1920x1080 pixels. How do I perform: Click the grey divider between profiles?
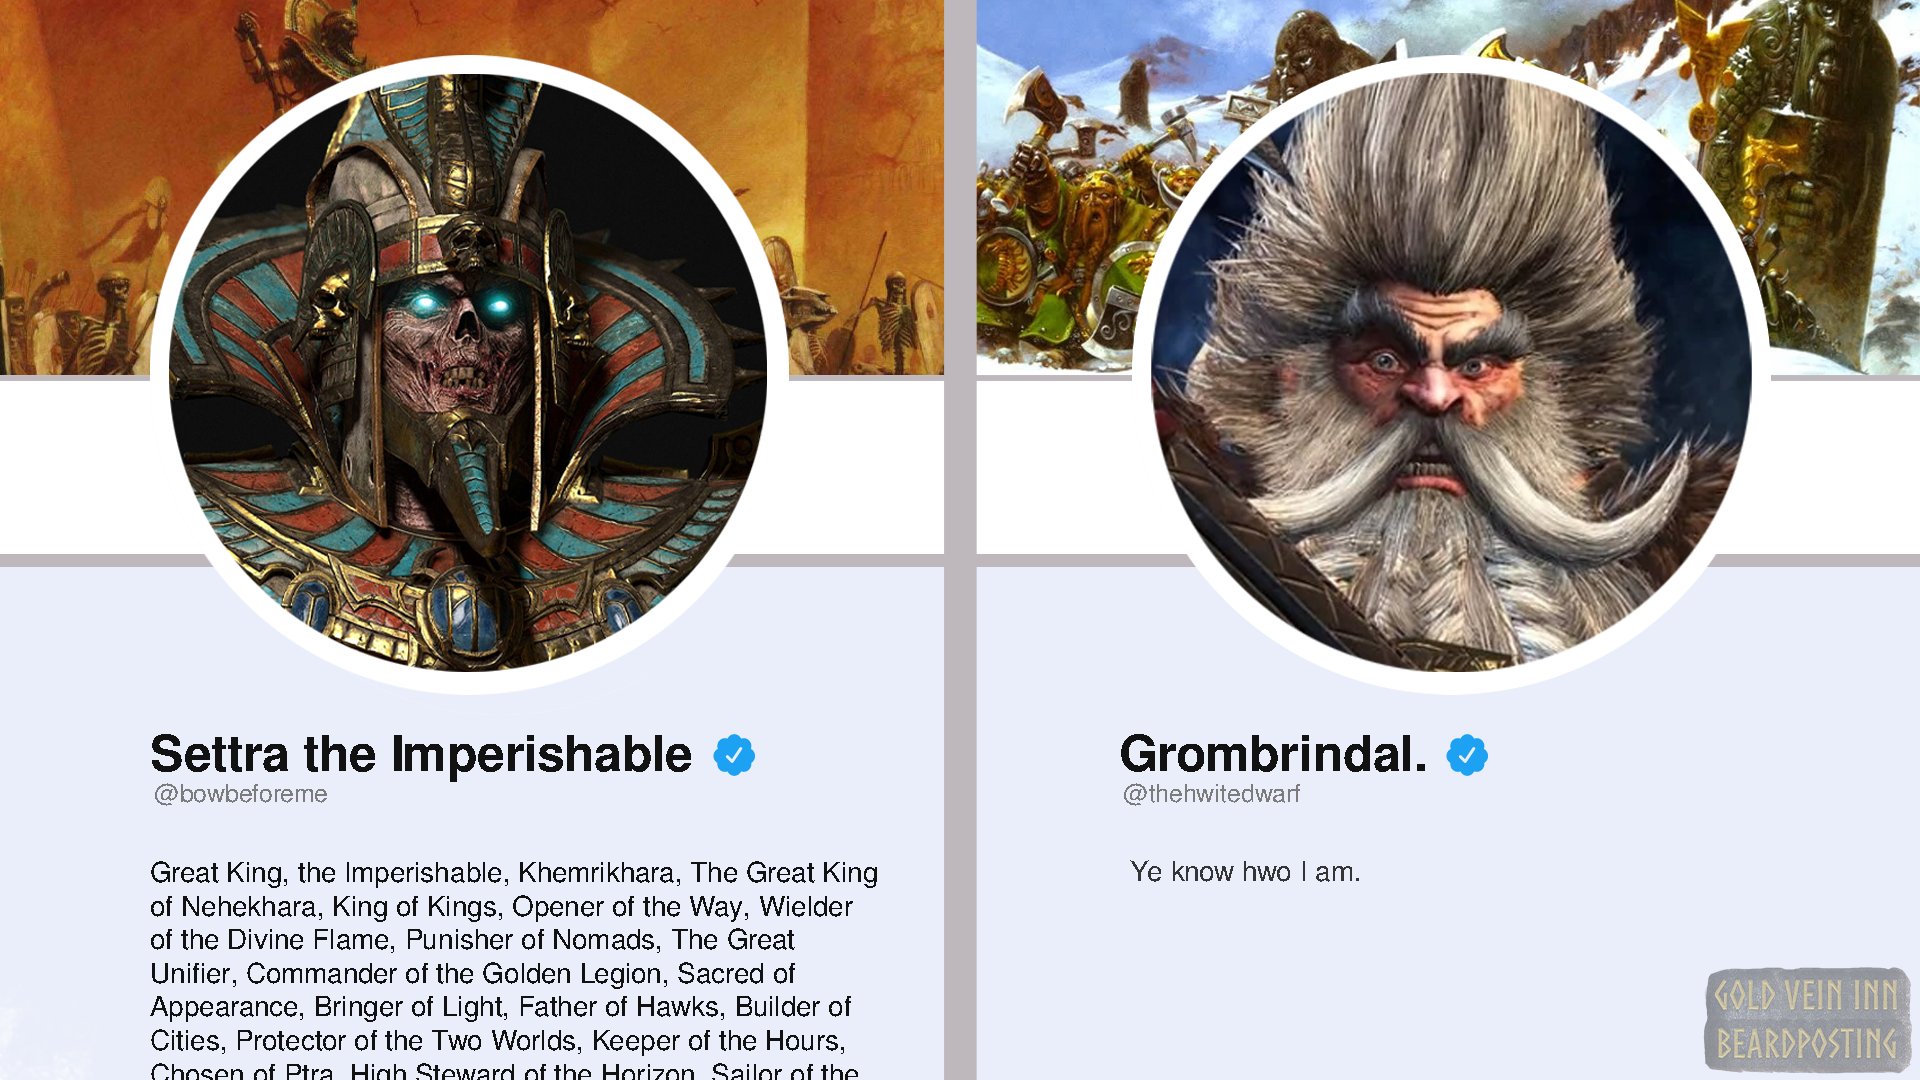click(960, 540)
